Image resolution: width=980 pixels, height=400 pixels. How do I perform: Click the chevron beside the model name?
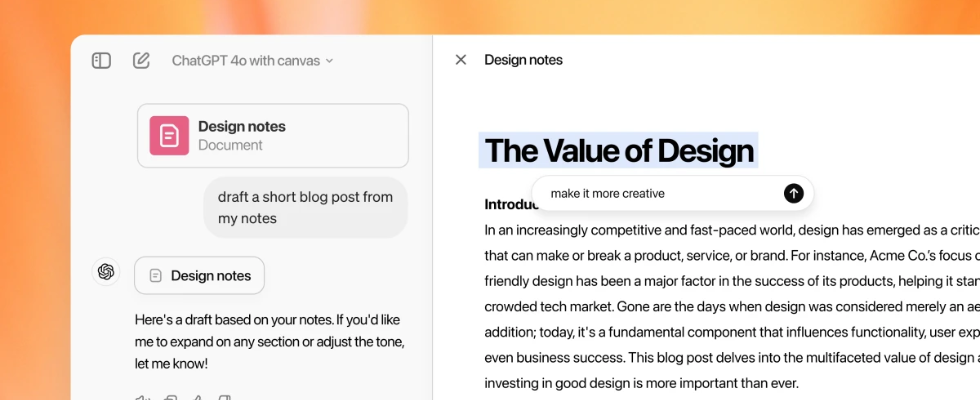[330, 61]
